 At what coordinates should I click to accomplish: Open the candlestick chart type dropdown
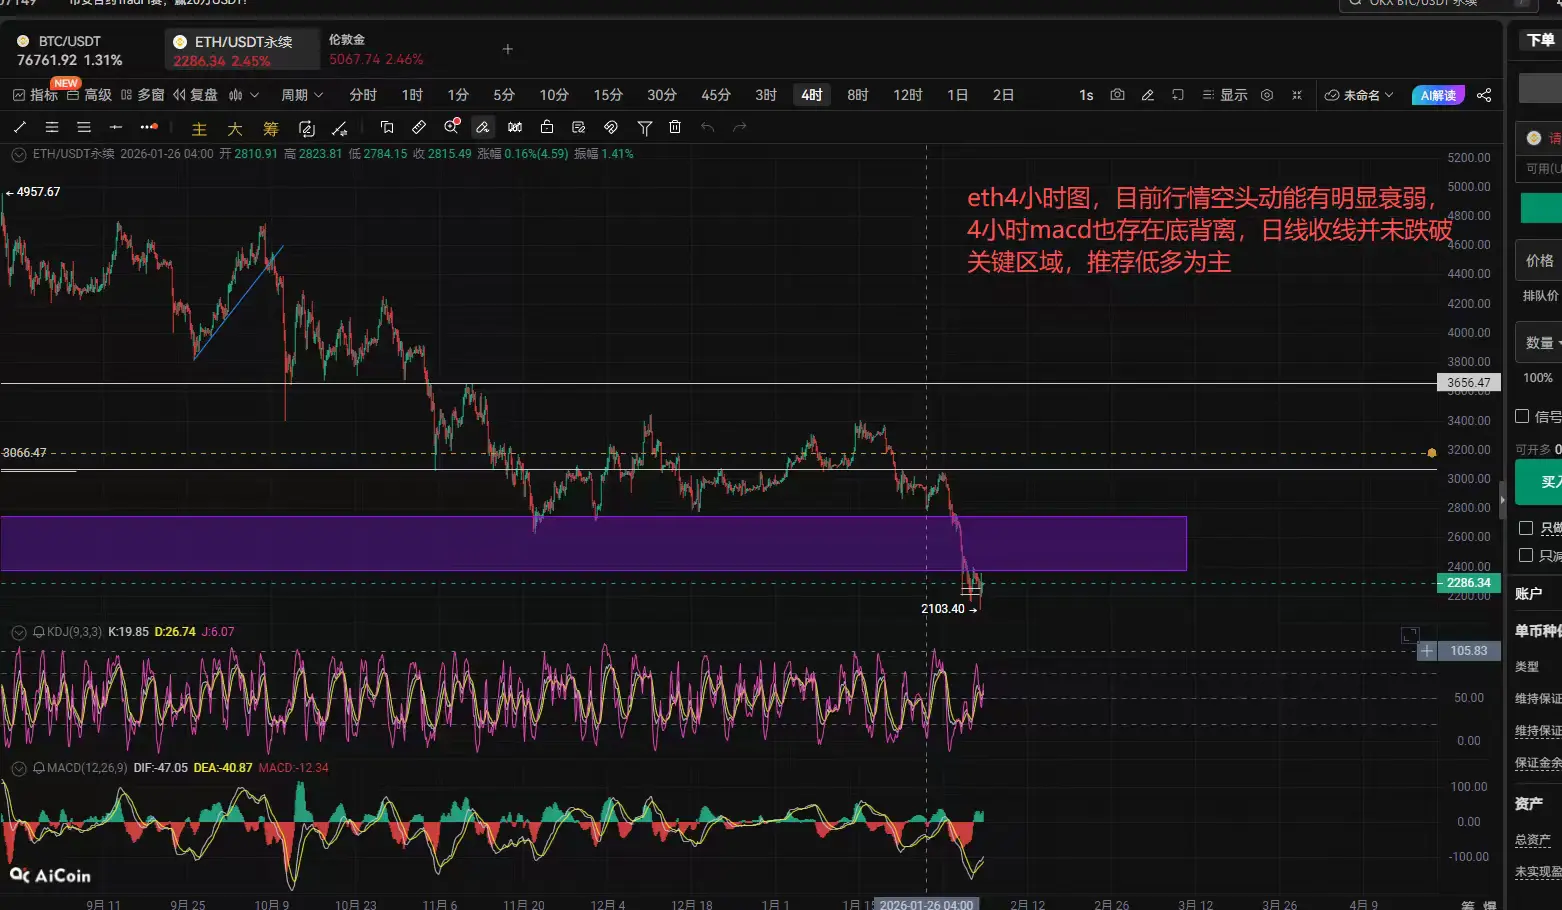coord(243,95)
